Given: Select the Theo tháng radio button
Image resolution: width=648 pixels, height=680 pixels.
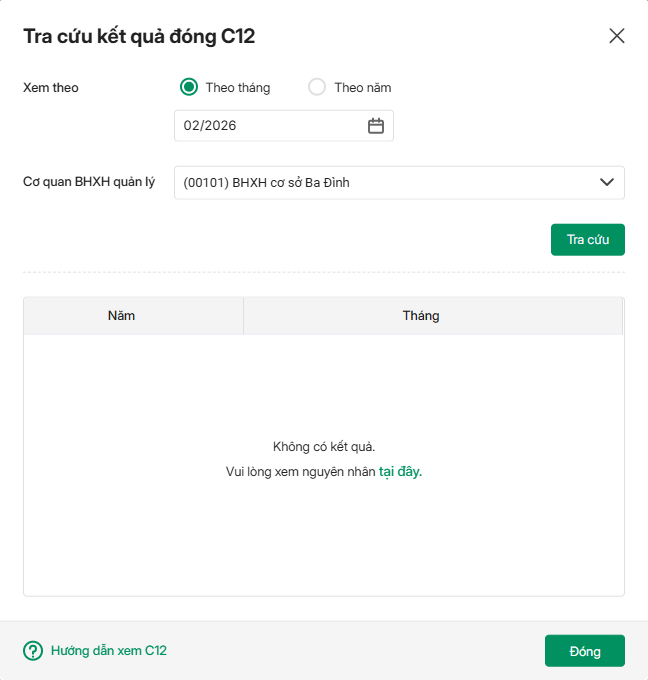Looking at the screenshot, I should coord(189,87).
